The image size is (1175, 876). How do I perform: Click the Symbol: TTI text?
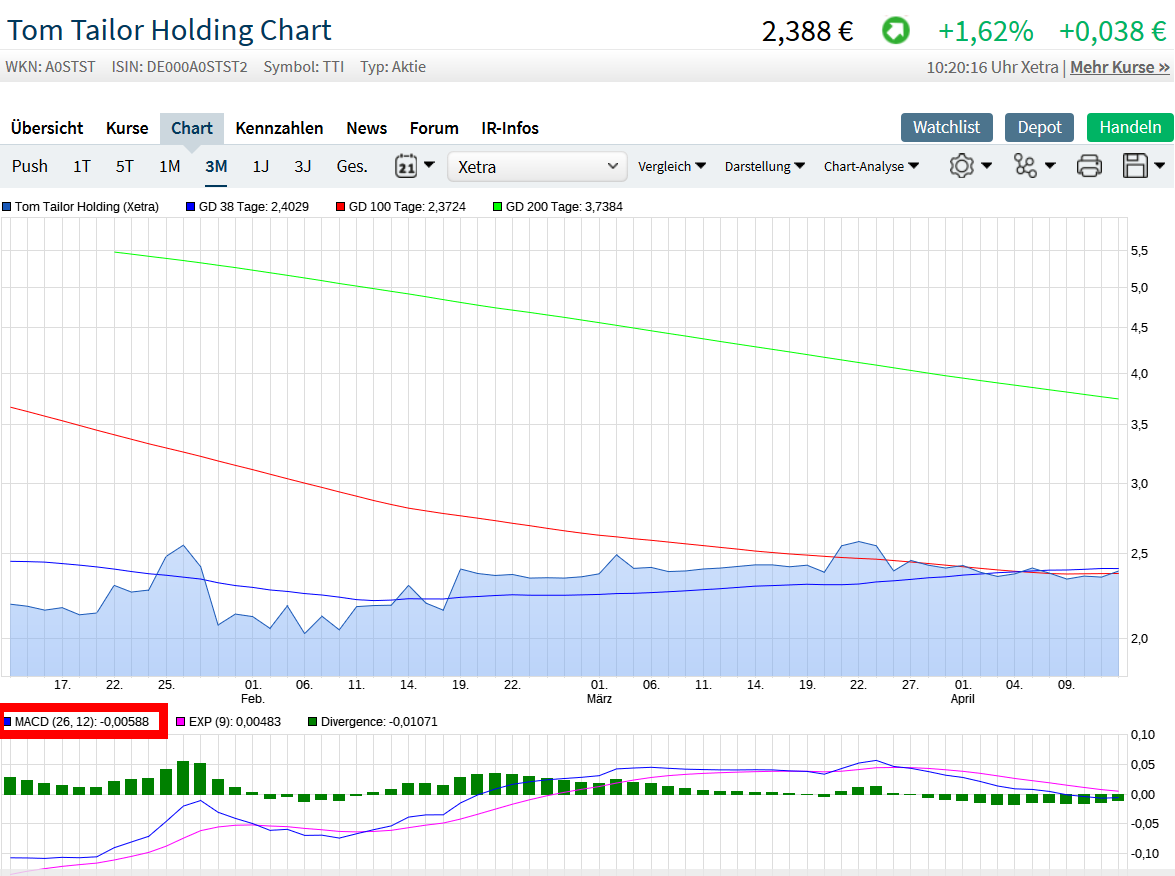click(x=303, y=67)
